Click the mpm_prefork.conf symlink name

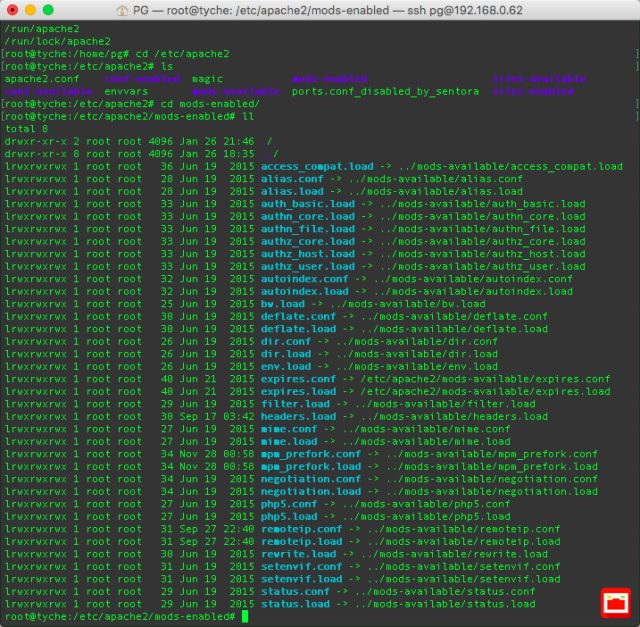click(x=311, y=454)
